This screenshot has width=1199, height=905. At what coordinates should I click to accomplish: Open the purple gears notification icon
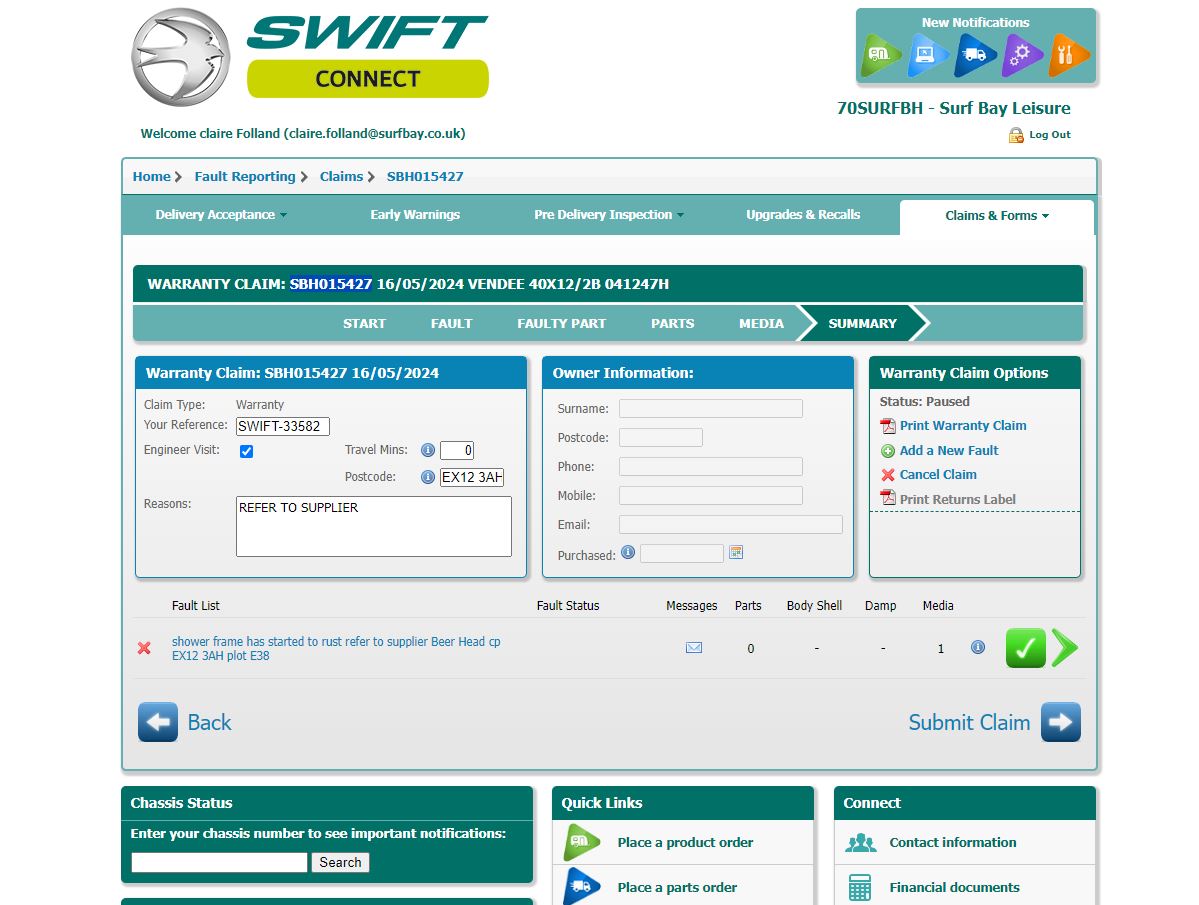[1021, 55]
